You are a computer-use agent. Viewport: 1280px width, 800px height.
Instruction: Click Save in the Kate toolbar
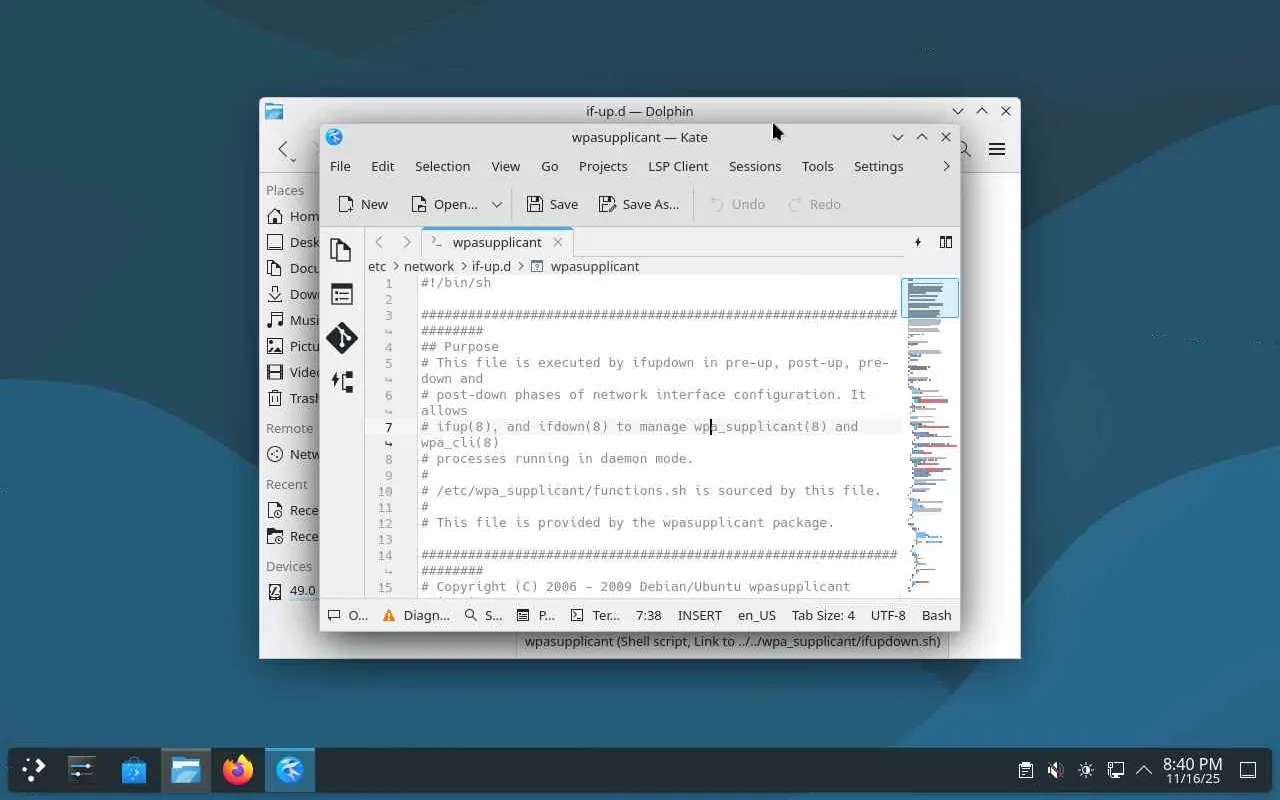point(552,204)
